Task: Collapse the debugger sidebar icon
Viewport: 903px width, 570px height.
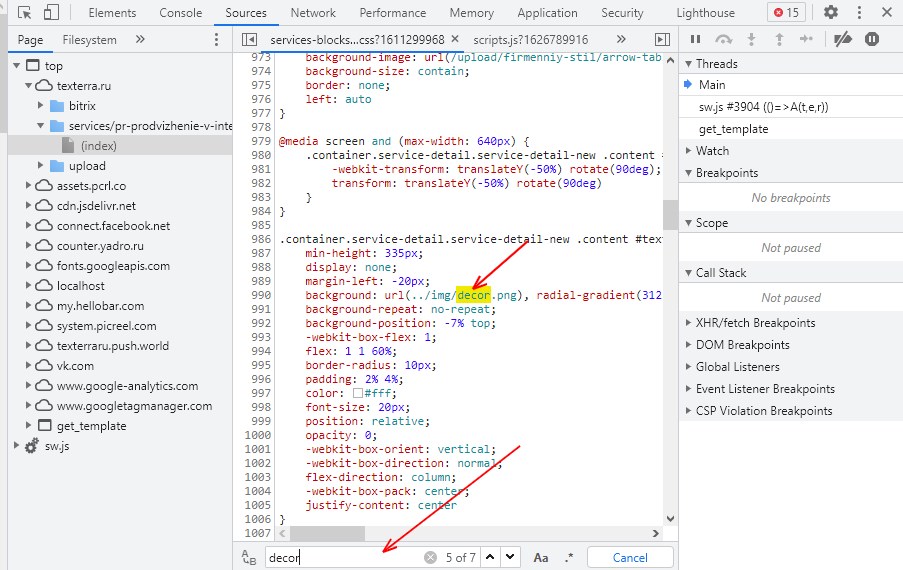Action: 662,39
